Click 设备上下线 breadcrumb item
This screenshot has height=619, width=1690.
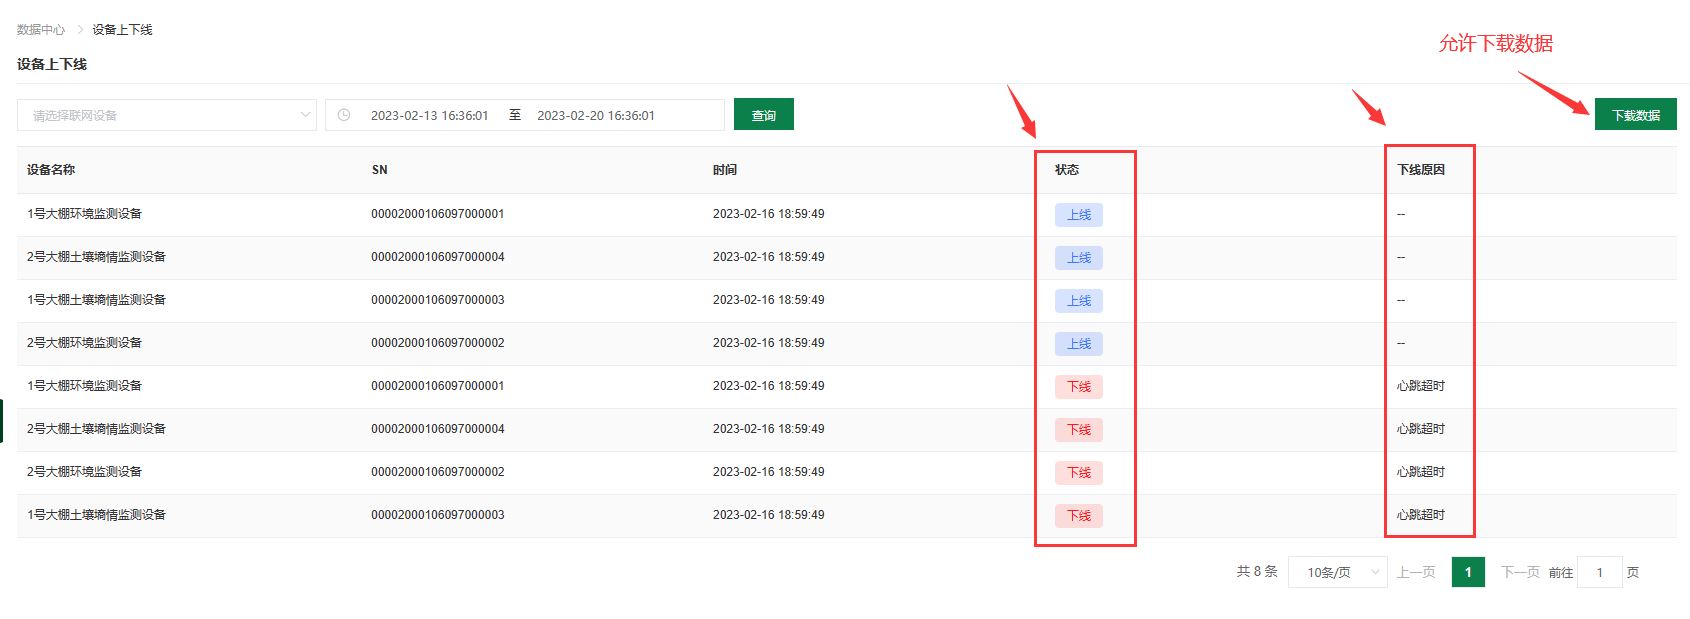122,30
